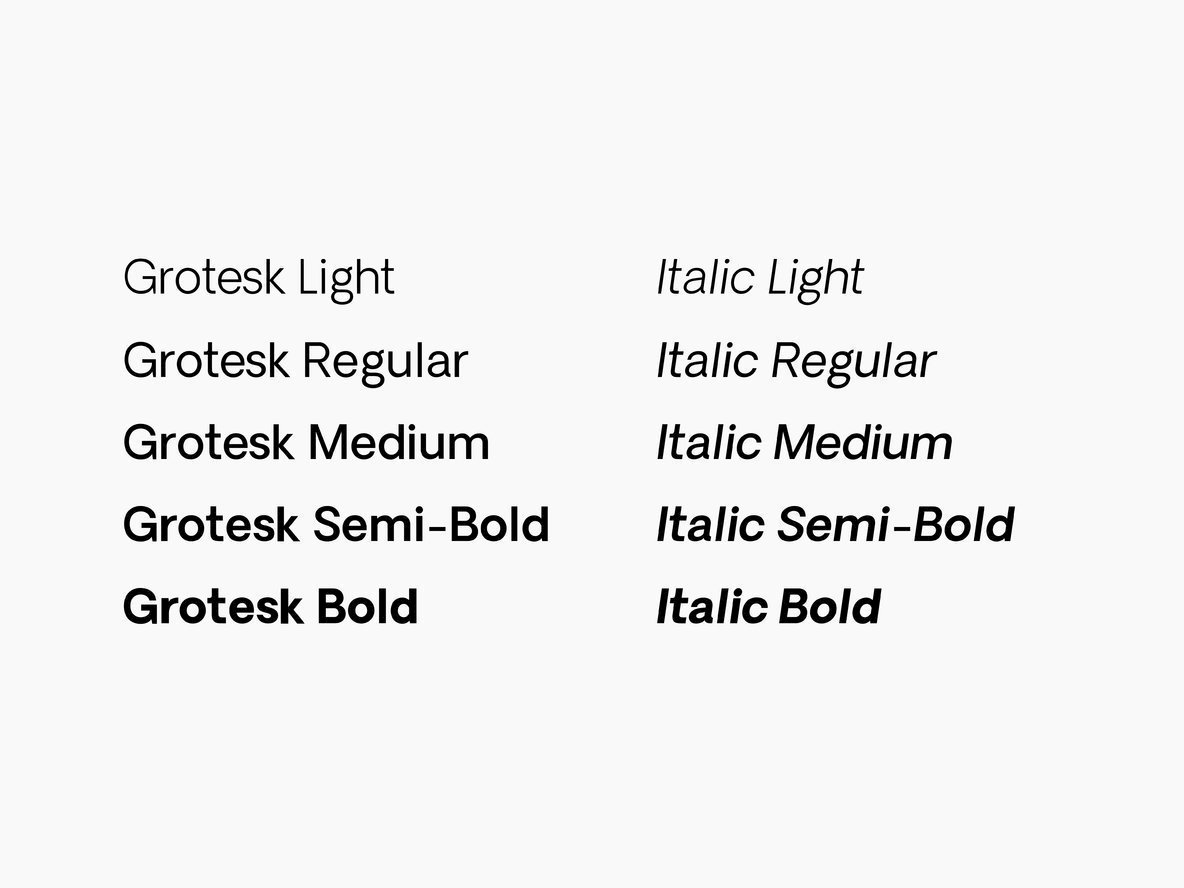The width and height of the screenshot is (1184, 888).
Task: Click the word Italic in Italic Bold
Action: (x=712, y=607)
